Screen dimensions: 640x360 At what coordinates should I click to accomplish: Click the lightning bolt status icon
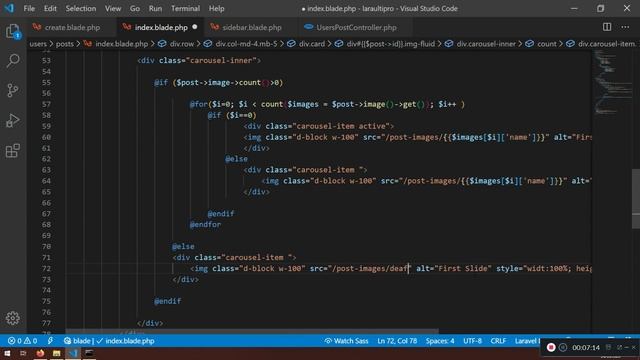tap(50, 341)
